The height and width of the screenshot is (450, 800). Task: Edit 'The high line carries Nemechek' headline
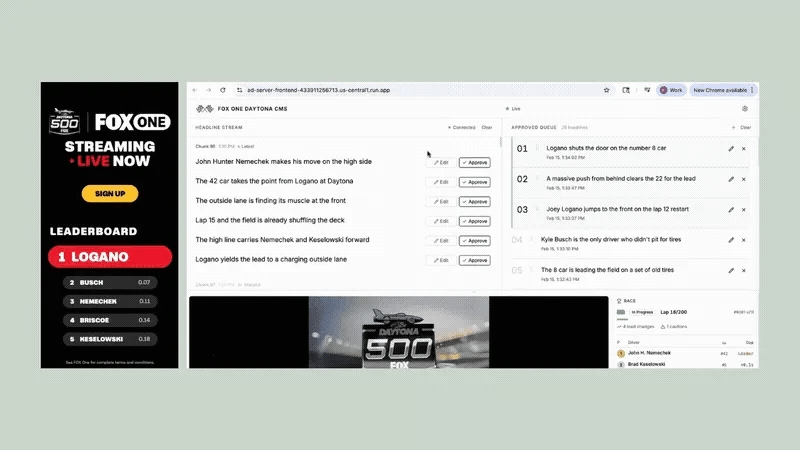pos(441,241)
